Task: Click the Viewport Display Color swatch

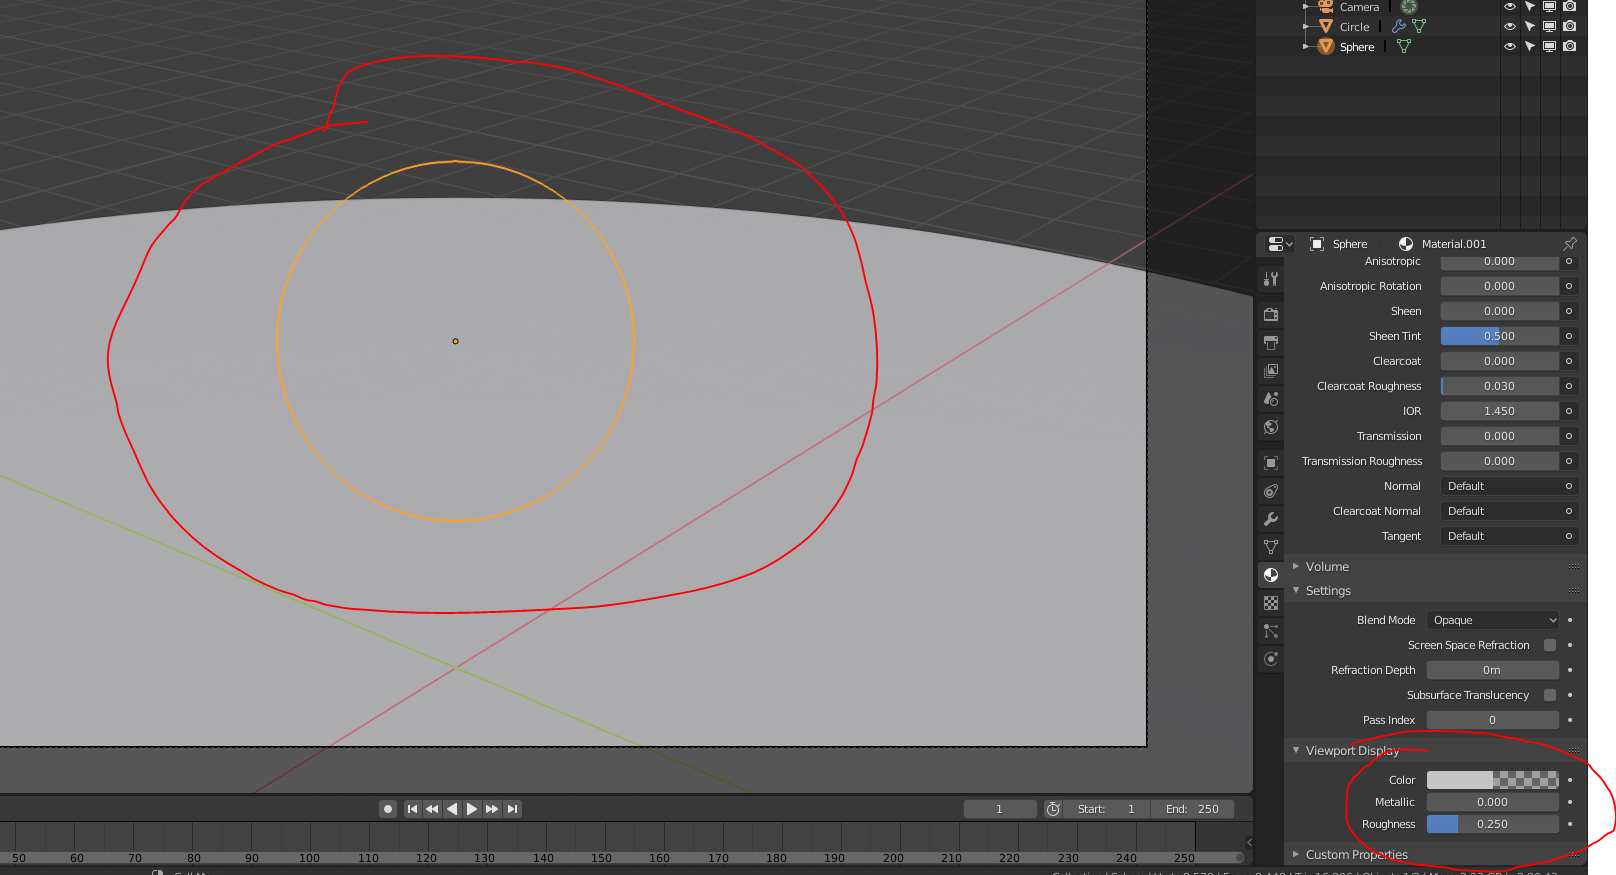Action: coord(1493,780)
